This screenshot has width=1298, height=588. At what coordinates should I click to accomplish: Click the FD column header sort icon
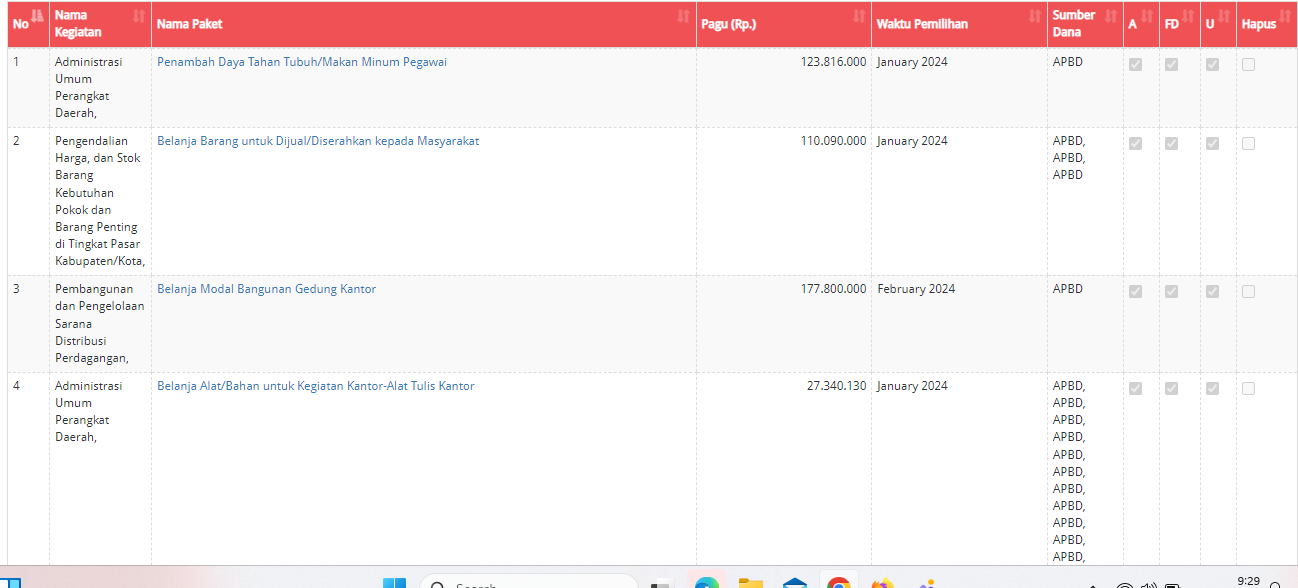click(1188, 16)
